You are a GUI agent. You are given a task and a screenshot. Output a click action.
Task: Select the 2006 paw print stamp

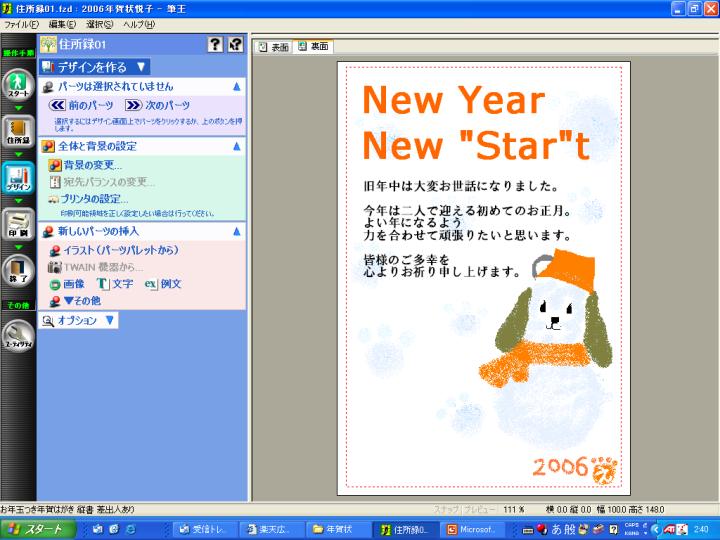pos(575,469)
